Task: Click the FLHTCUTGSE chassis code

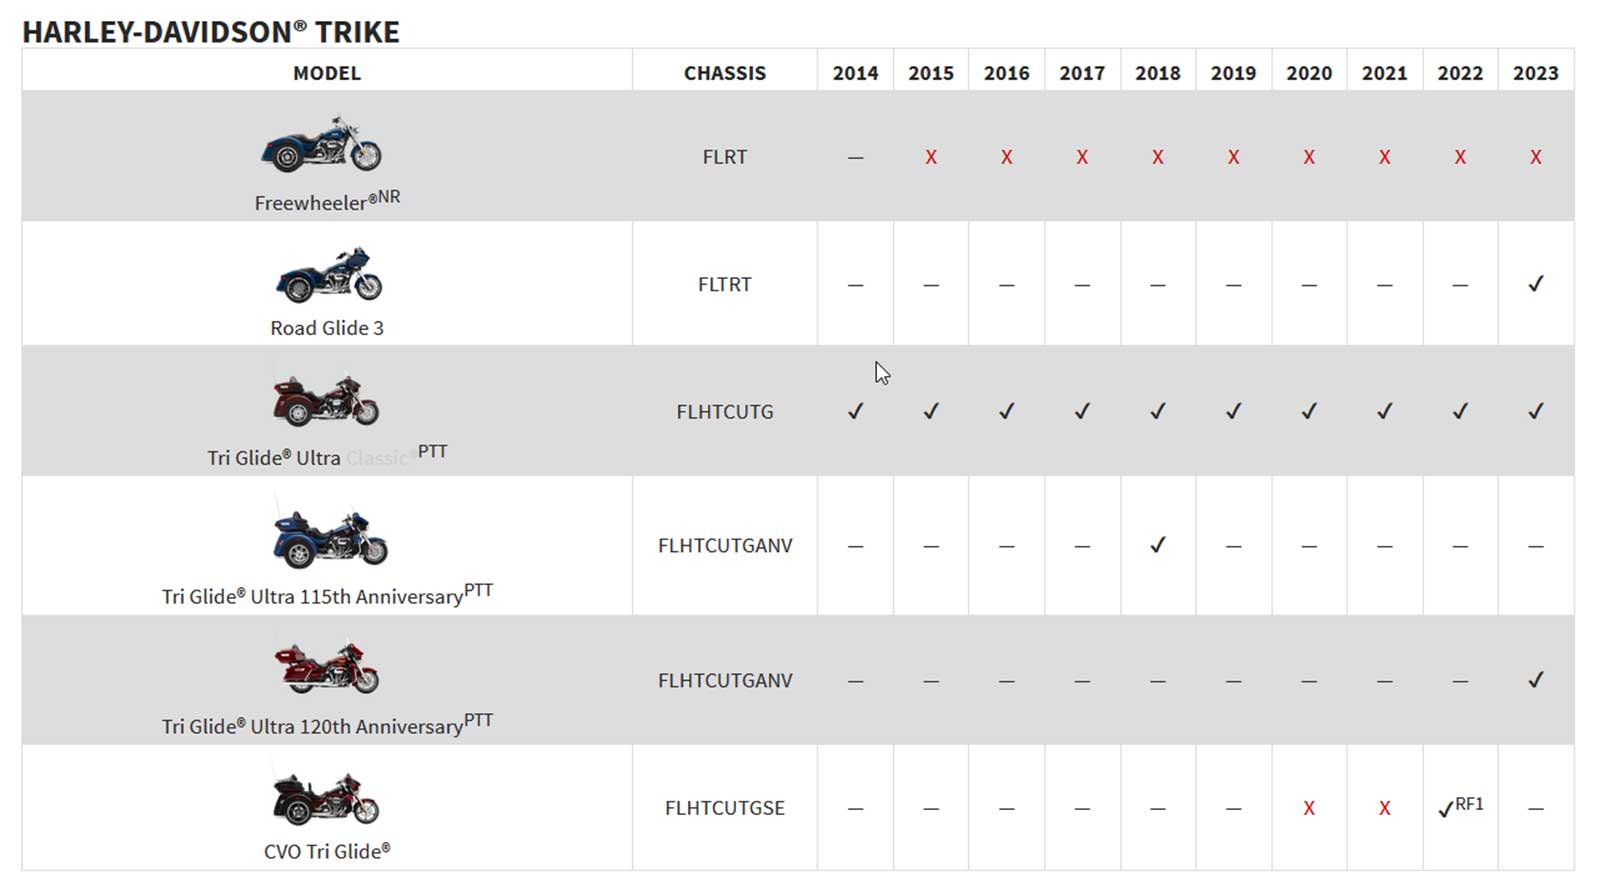Action: [724, 808]
